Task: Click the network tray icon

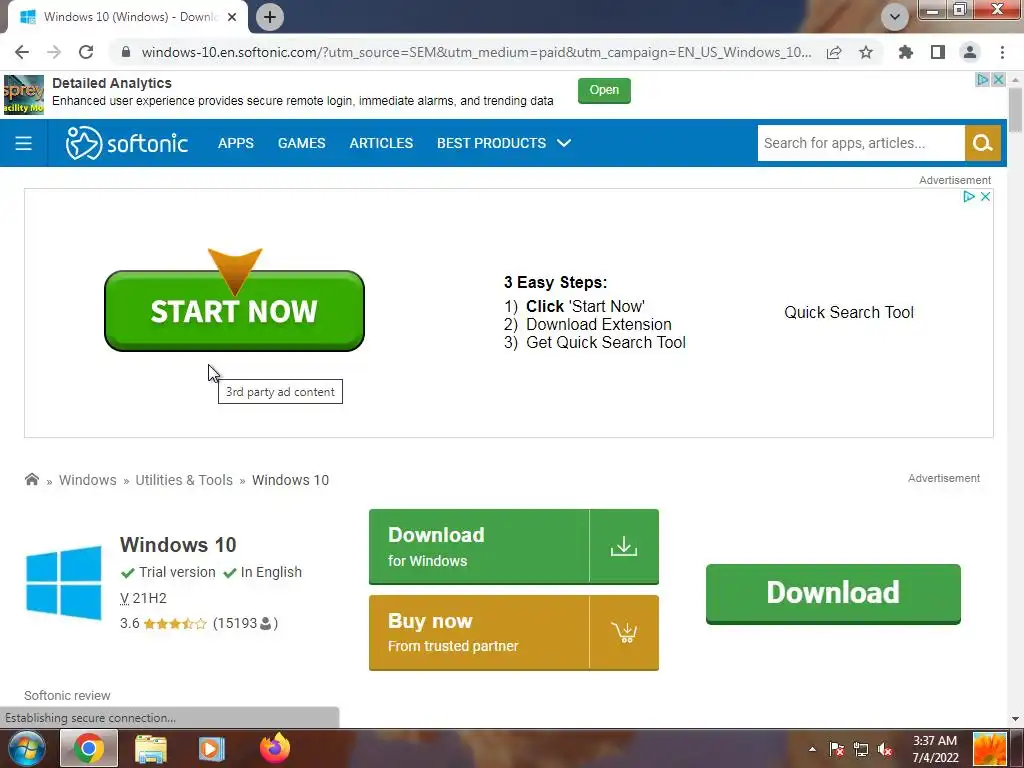Action: [x=861, y=749]
